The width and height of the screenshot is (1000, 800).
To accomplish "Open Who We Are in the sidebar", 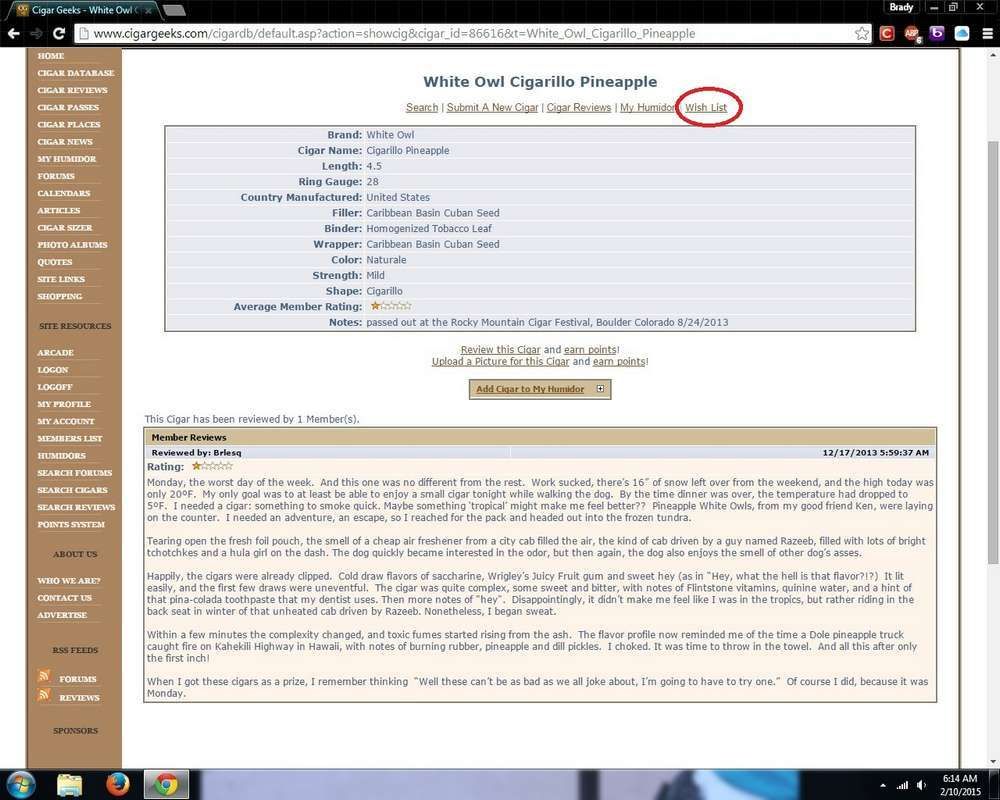I will pos(68,581).
